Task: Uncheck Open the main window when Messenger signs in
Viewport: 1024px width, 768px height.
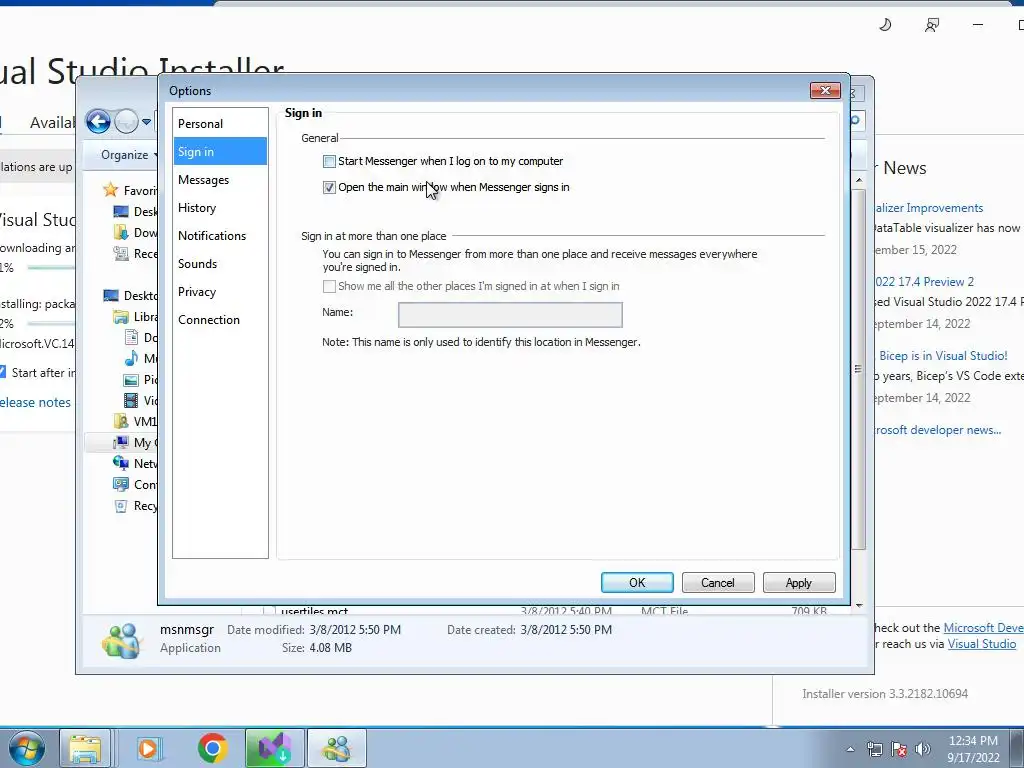Action: point(329,187)
